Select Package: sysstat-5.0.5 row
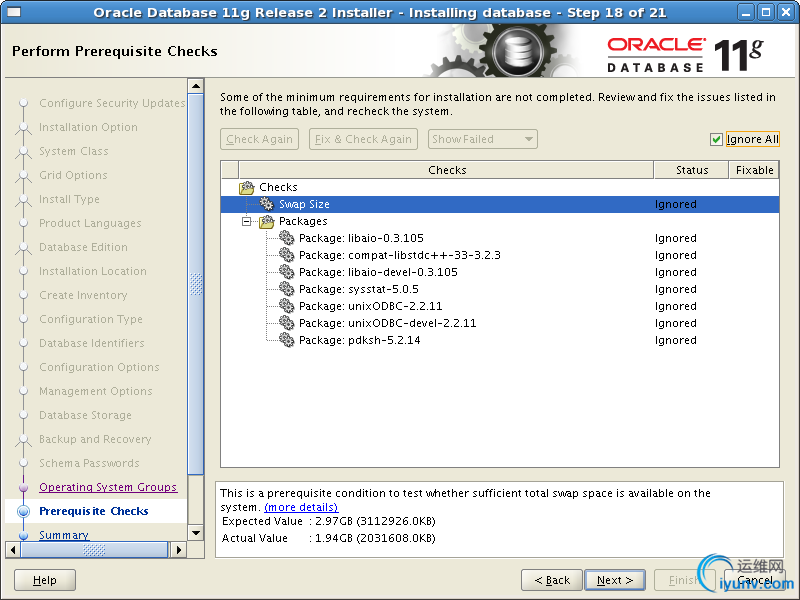 pos(500,289)
